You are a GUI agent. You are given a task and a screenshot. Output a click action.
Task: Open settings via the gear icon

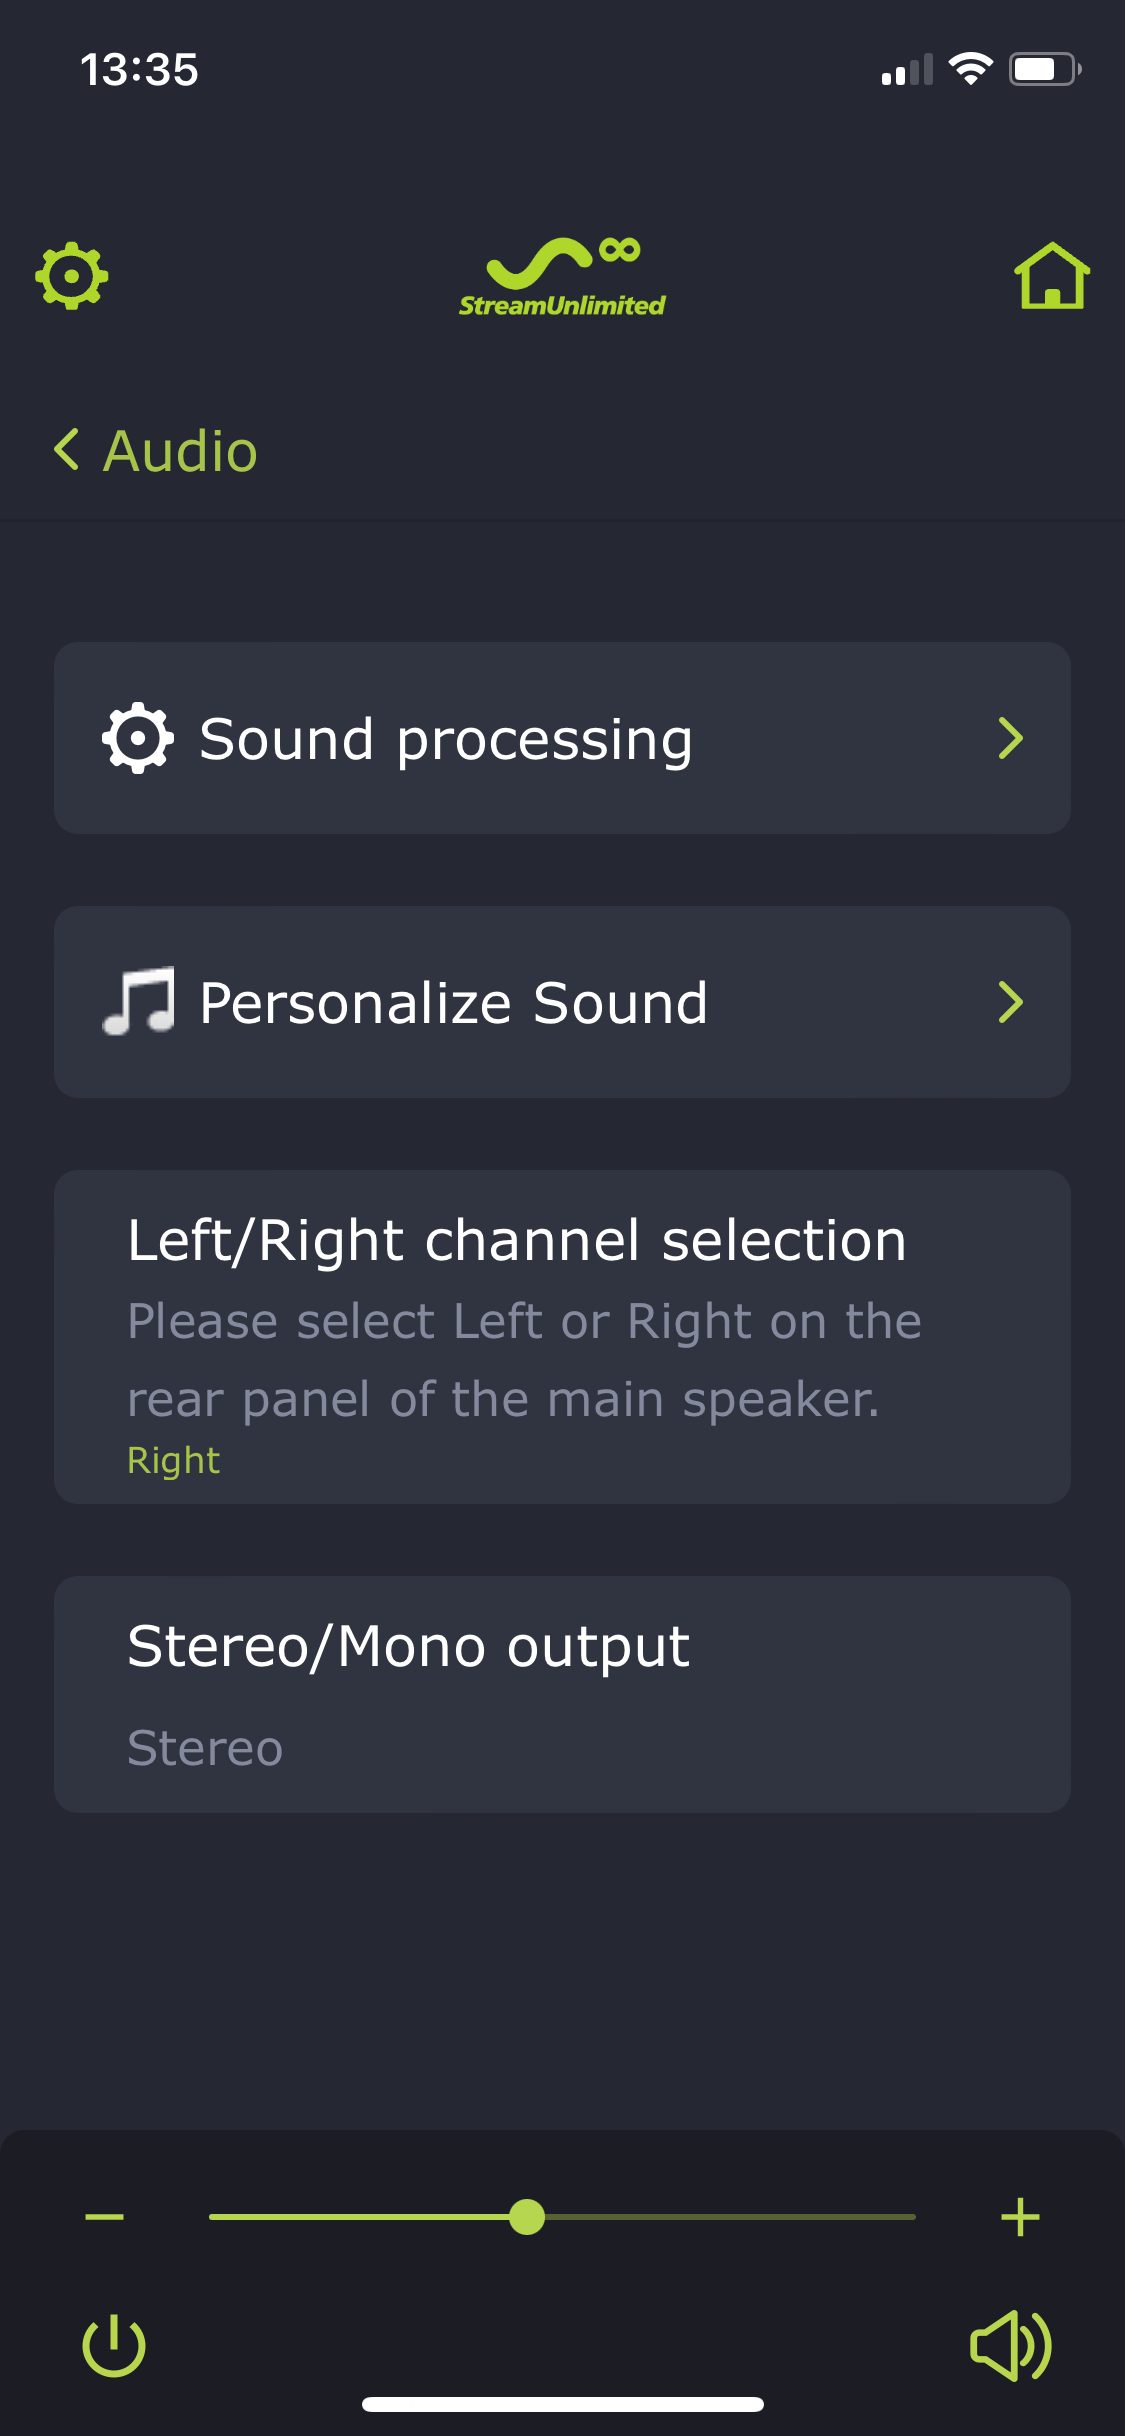[x=72, y=275]
